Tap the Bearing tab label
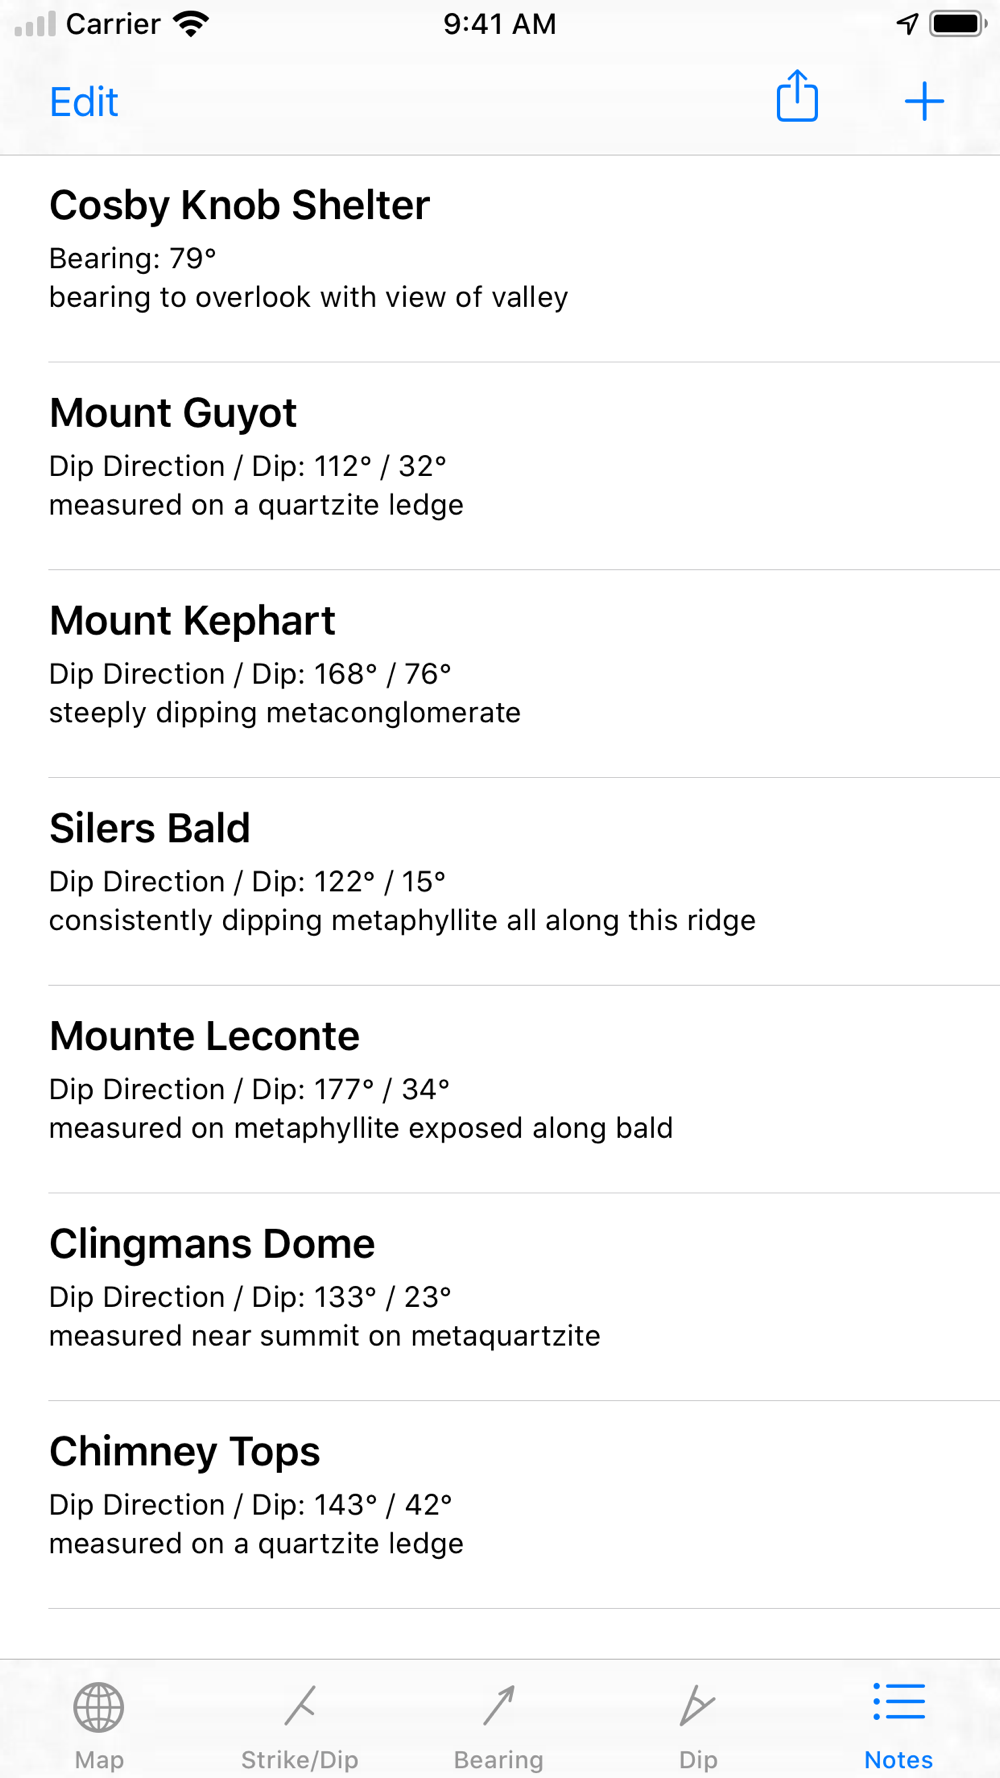The height and width of the screenshot is (1778, 1000). point(499,1760)
